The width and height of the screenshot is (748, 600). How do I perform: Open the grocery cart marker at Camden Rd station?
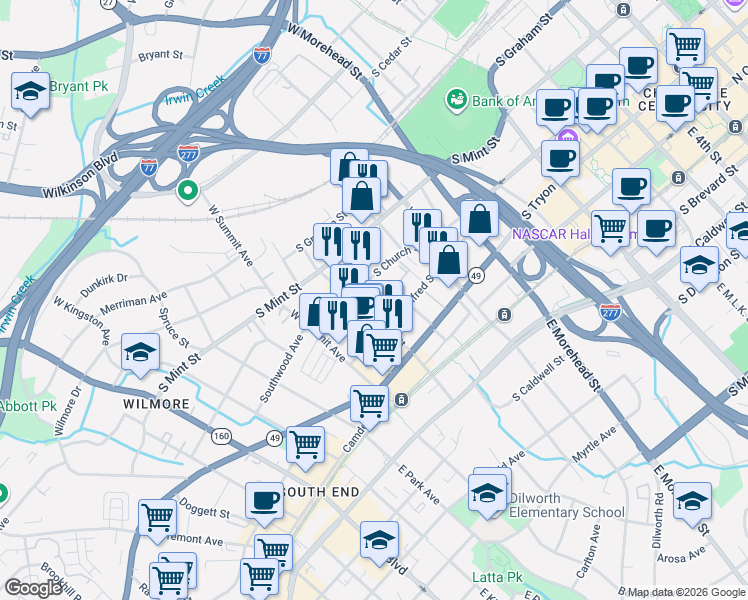[x=369, y=405]
